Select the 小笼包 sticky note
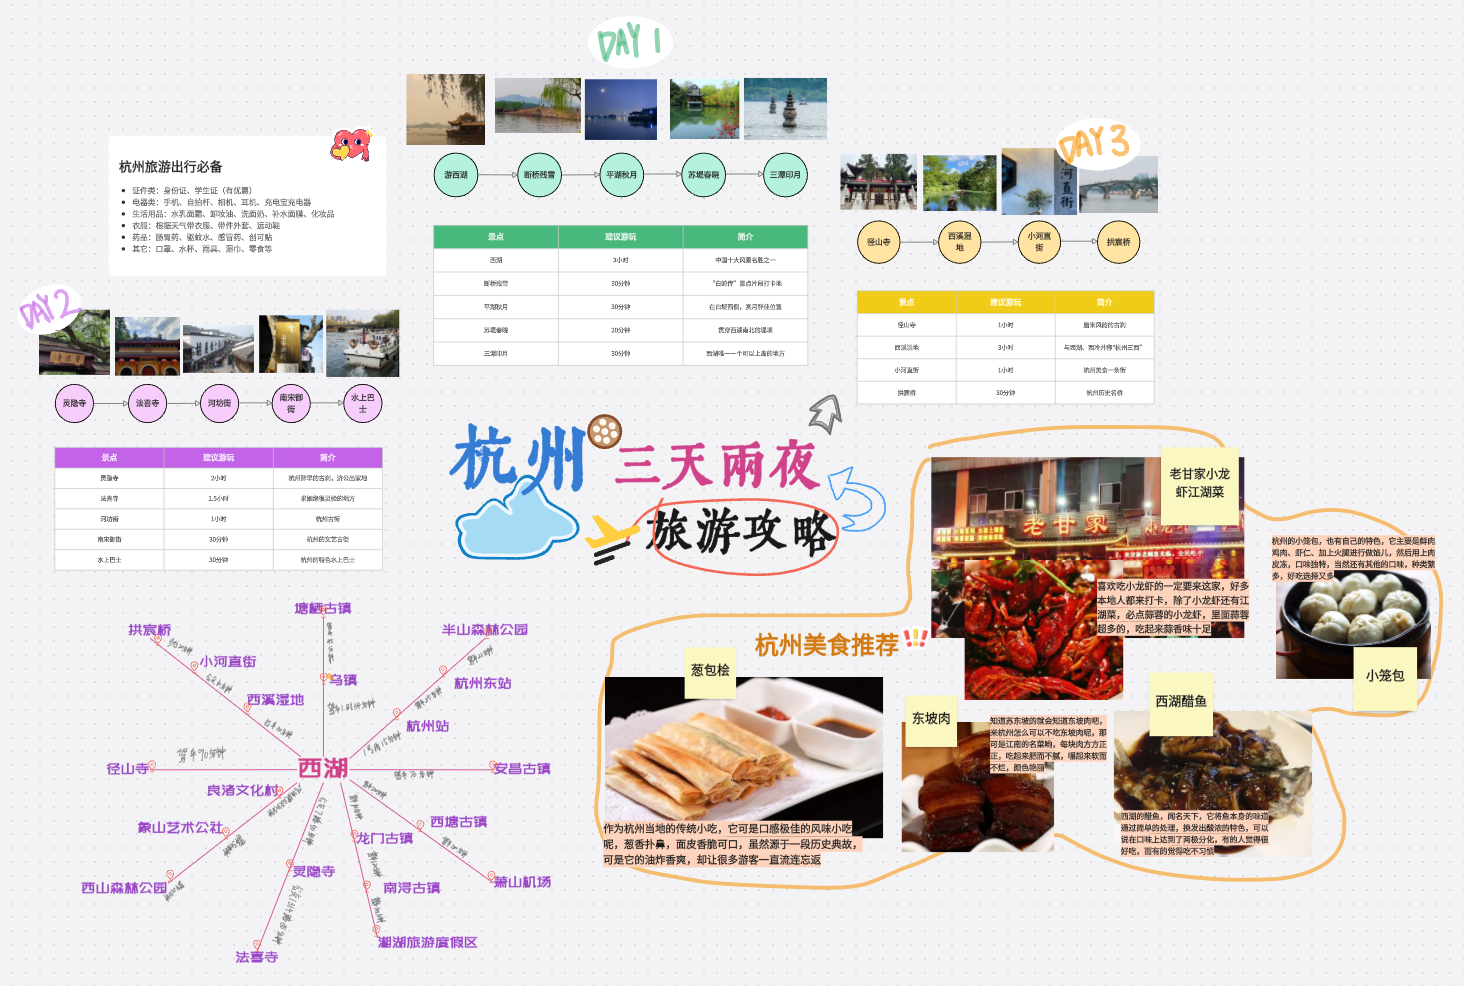This screenshot has height=986, width=1464. 1385,677
